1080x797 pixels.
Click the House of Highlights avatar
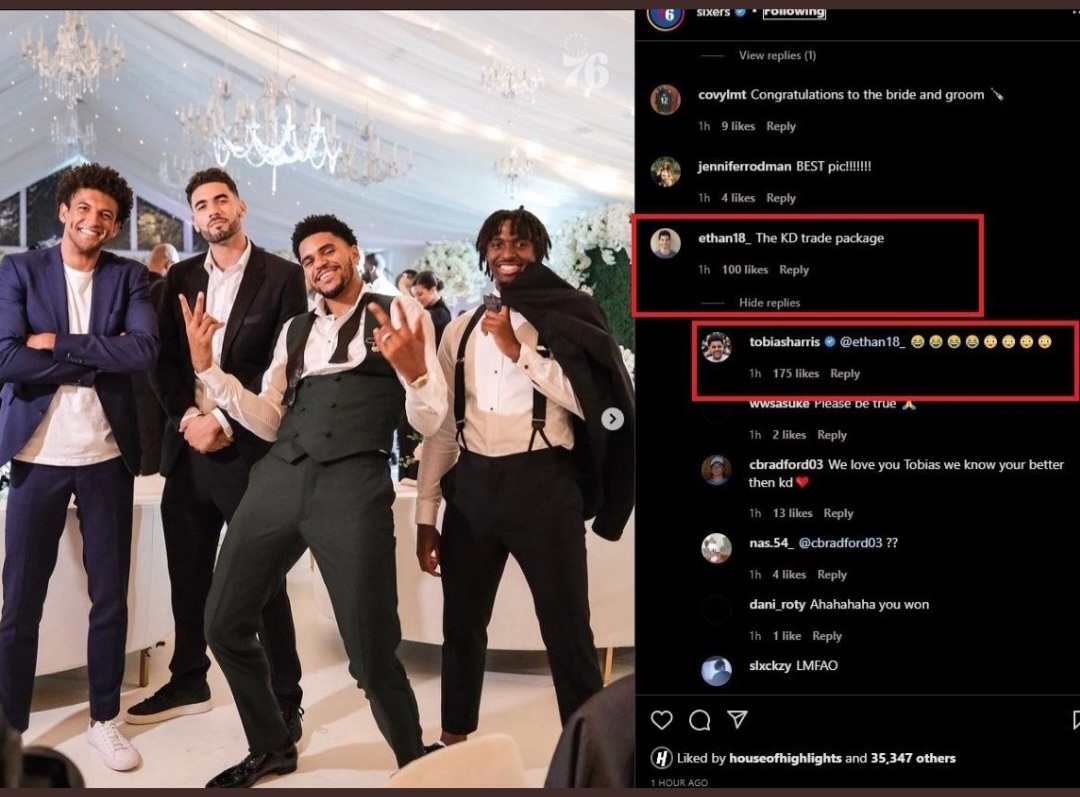[x=661, y=758]
